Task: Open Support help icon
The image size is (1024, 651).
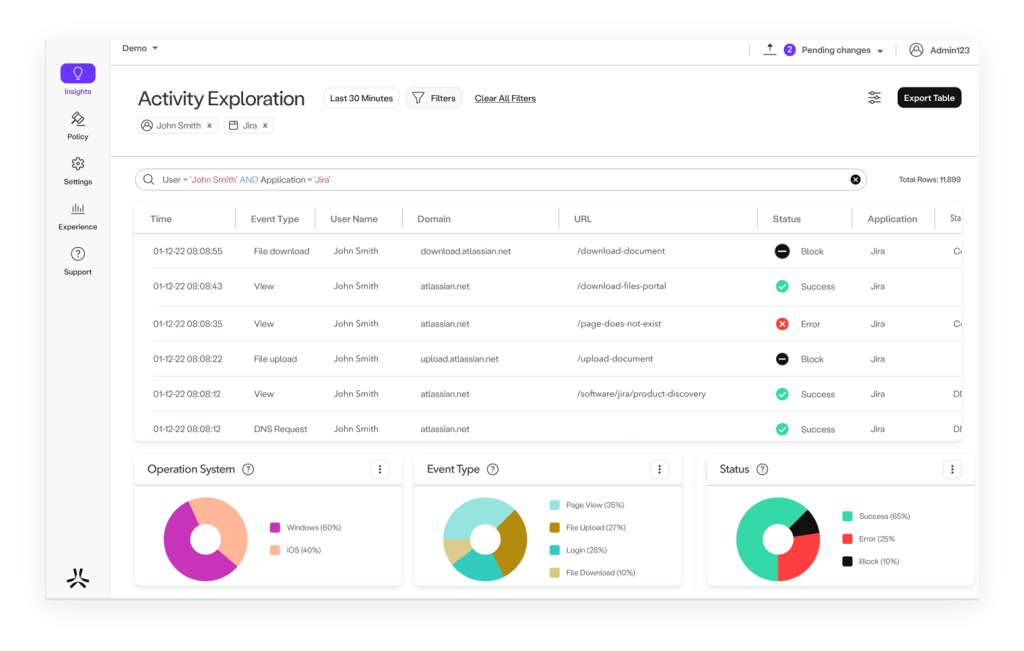Action: [x=78, y=254]
